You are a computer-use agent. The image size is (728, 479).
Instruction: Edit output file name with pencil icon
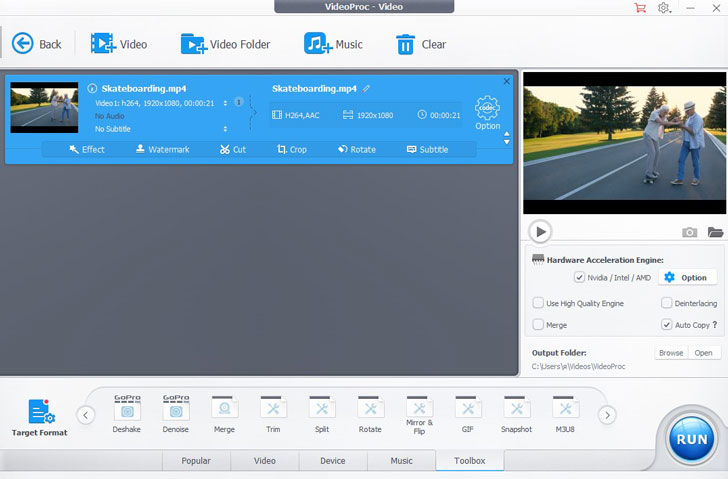pos(366,88)
